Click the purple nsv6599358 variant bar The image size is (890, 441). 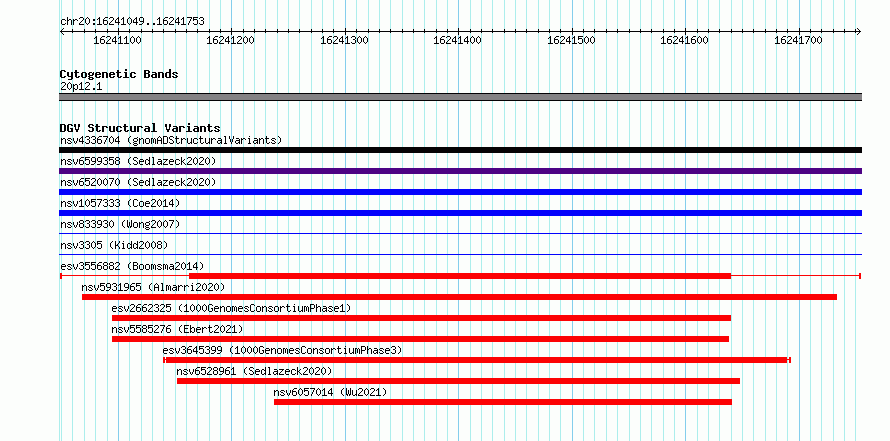coord(460,171)
